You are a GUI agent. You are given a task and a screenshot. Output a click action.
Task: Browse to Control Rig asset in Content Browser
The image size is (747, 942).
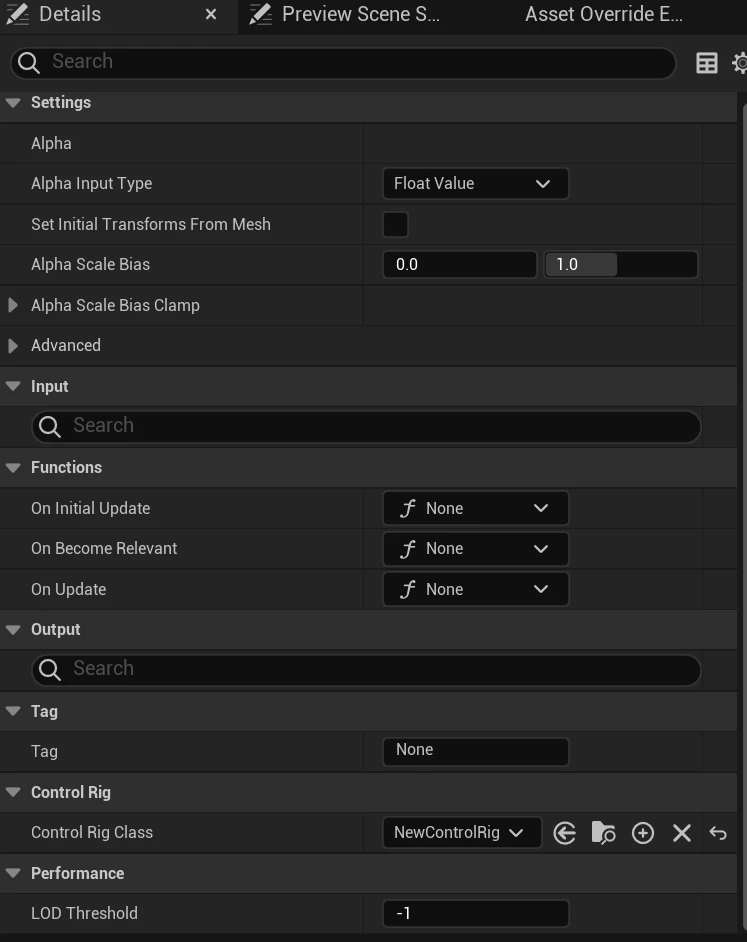[x=603, y=833]
